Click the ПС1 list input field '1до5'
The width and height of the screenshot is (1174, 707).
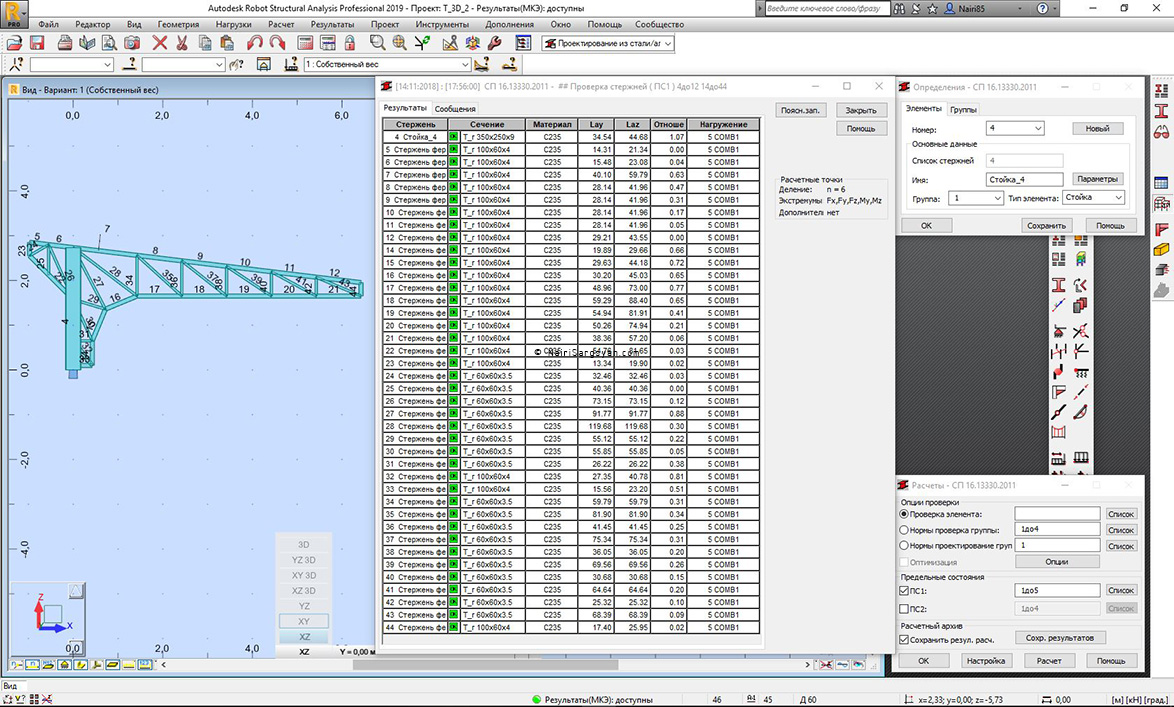[1057, 590]
